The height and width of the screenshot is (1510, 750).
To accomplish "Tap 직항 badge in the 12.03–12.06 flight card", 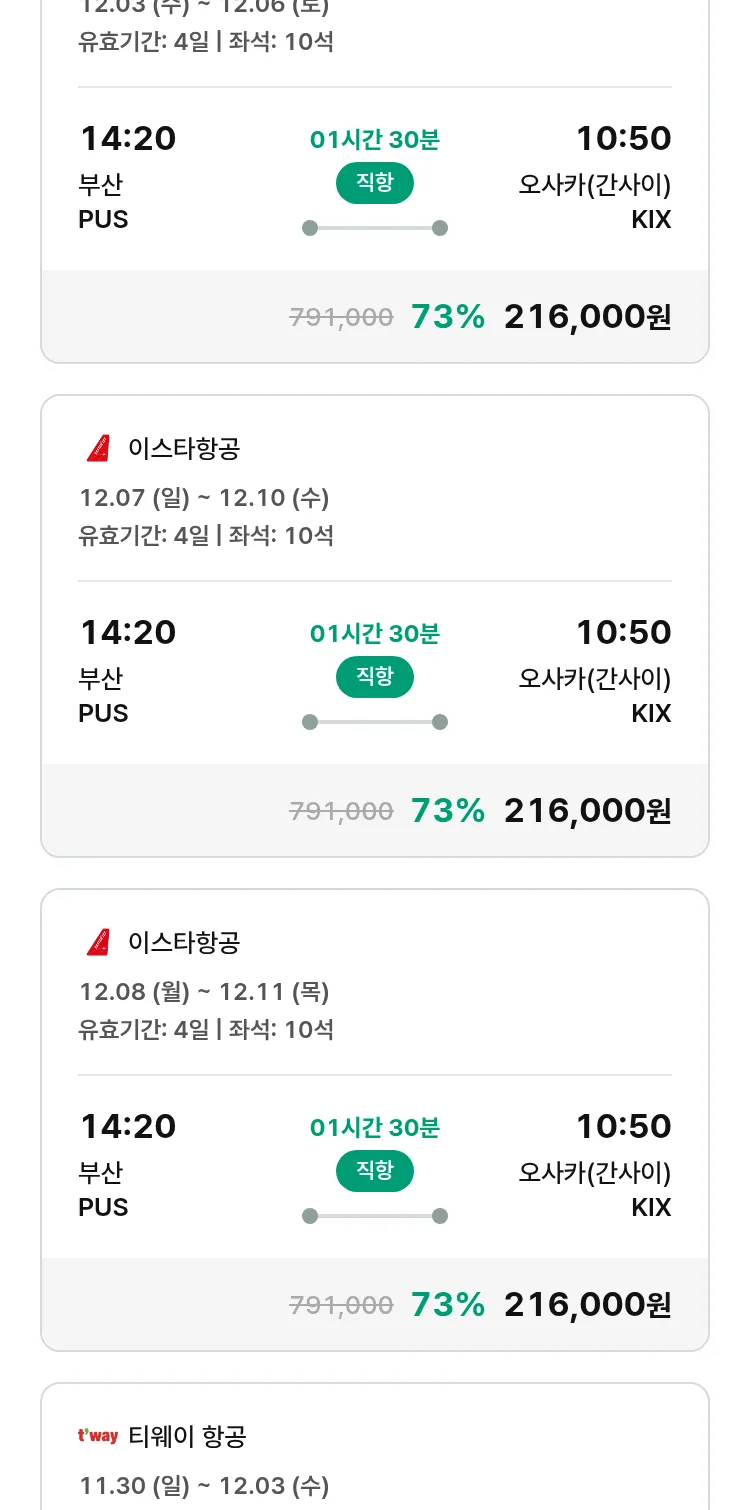I will click(x=374, y=183).
